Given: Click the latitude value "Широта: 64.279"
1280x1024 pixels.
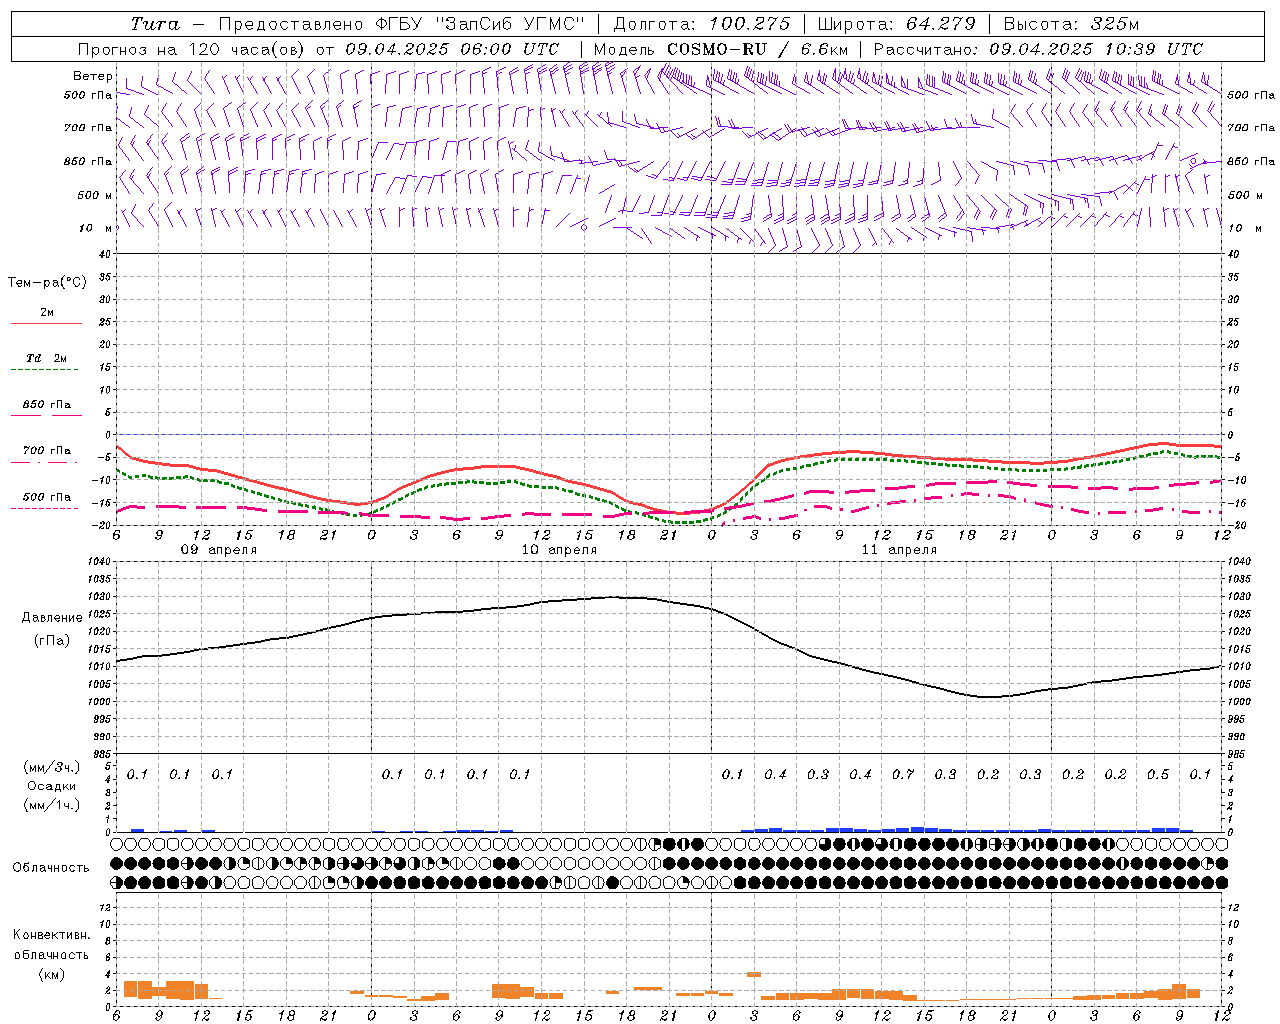Looking at the screenshot, I should pyautogui.click(x=896, y=24).
